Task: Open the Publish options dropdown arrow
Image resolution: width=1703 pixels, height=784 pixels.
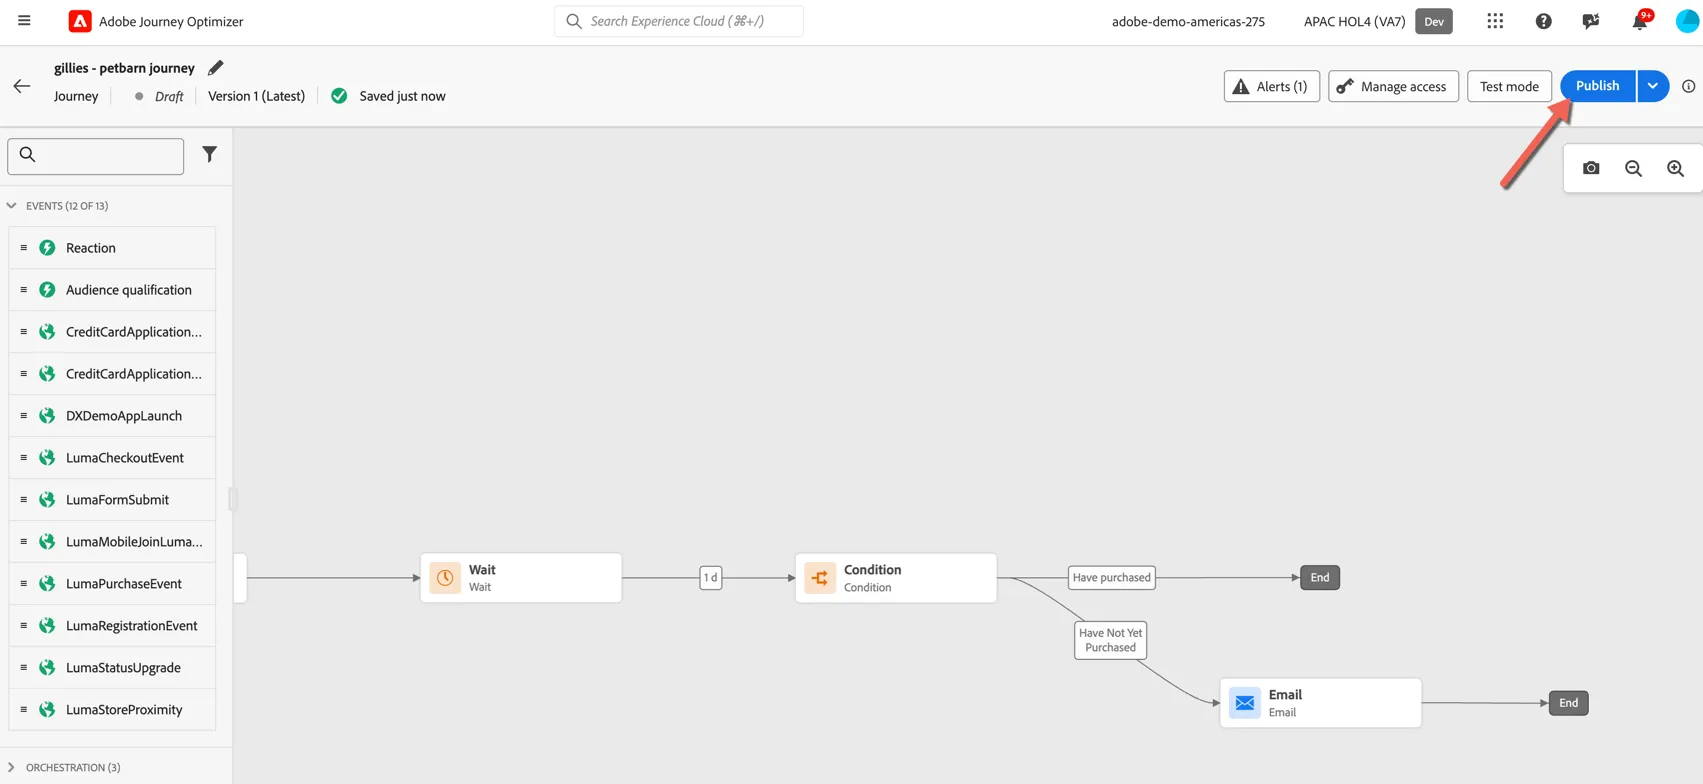Action: click(1653, 86)
